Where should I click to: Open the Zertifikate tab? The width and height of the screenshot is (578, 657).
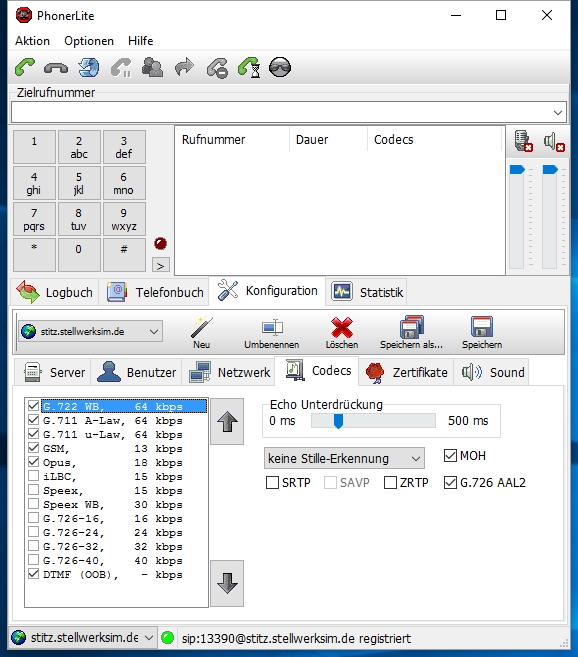click(407, 372)
